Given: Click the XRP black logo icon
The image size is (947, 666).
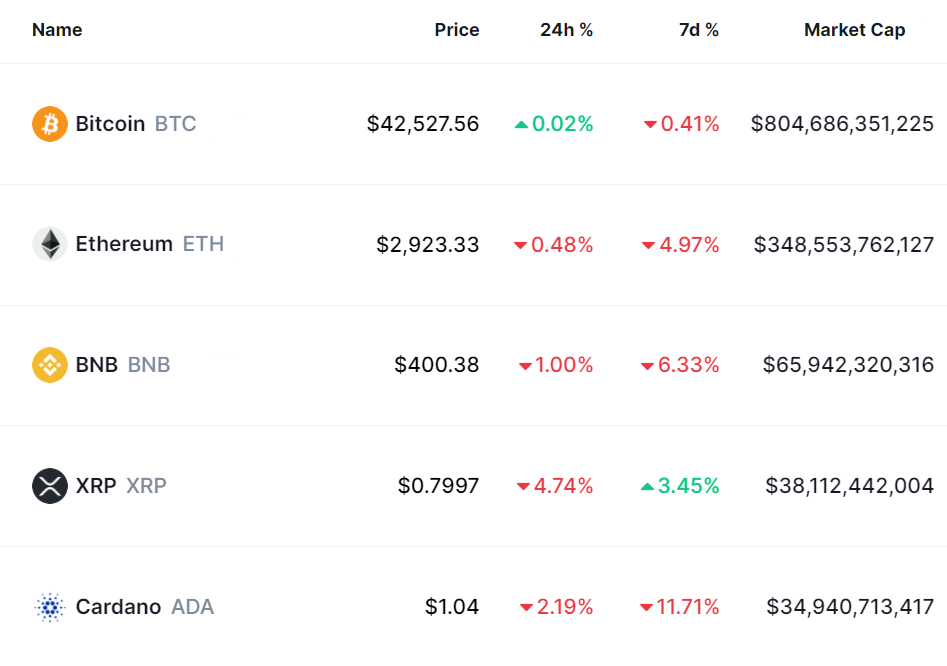Looking at the screenshot, I should pos(50,486).
